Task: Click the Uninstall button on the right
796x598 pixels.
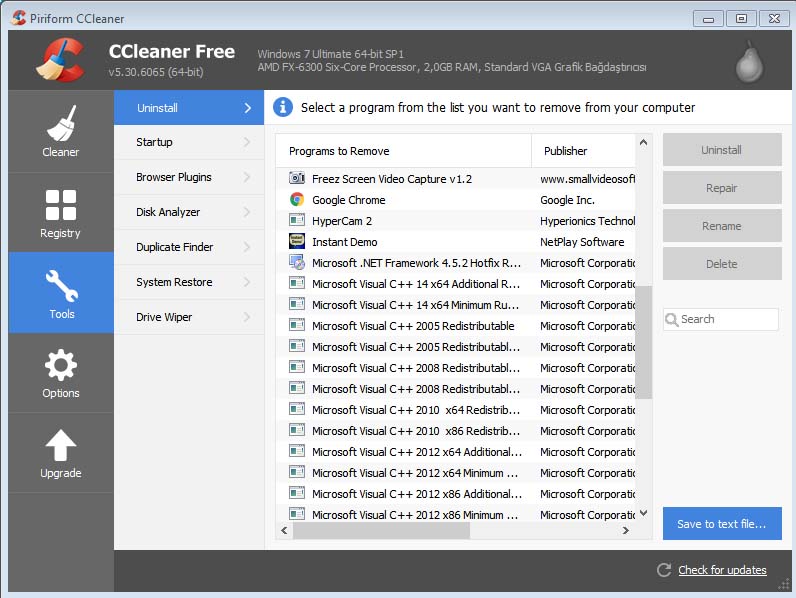Action: (722, 150)
